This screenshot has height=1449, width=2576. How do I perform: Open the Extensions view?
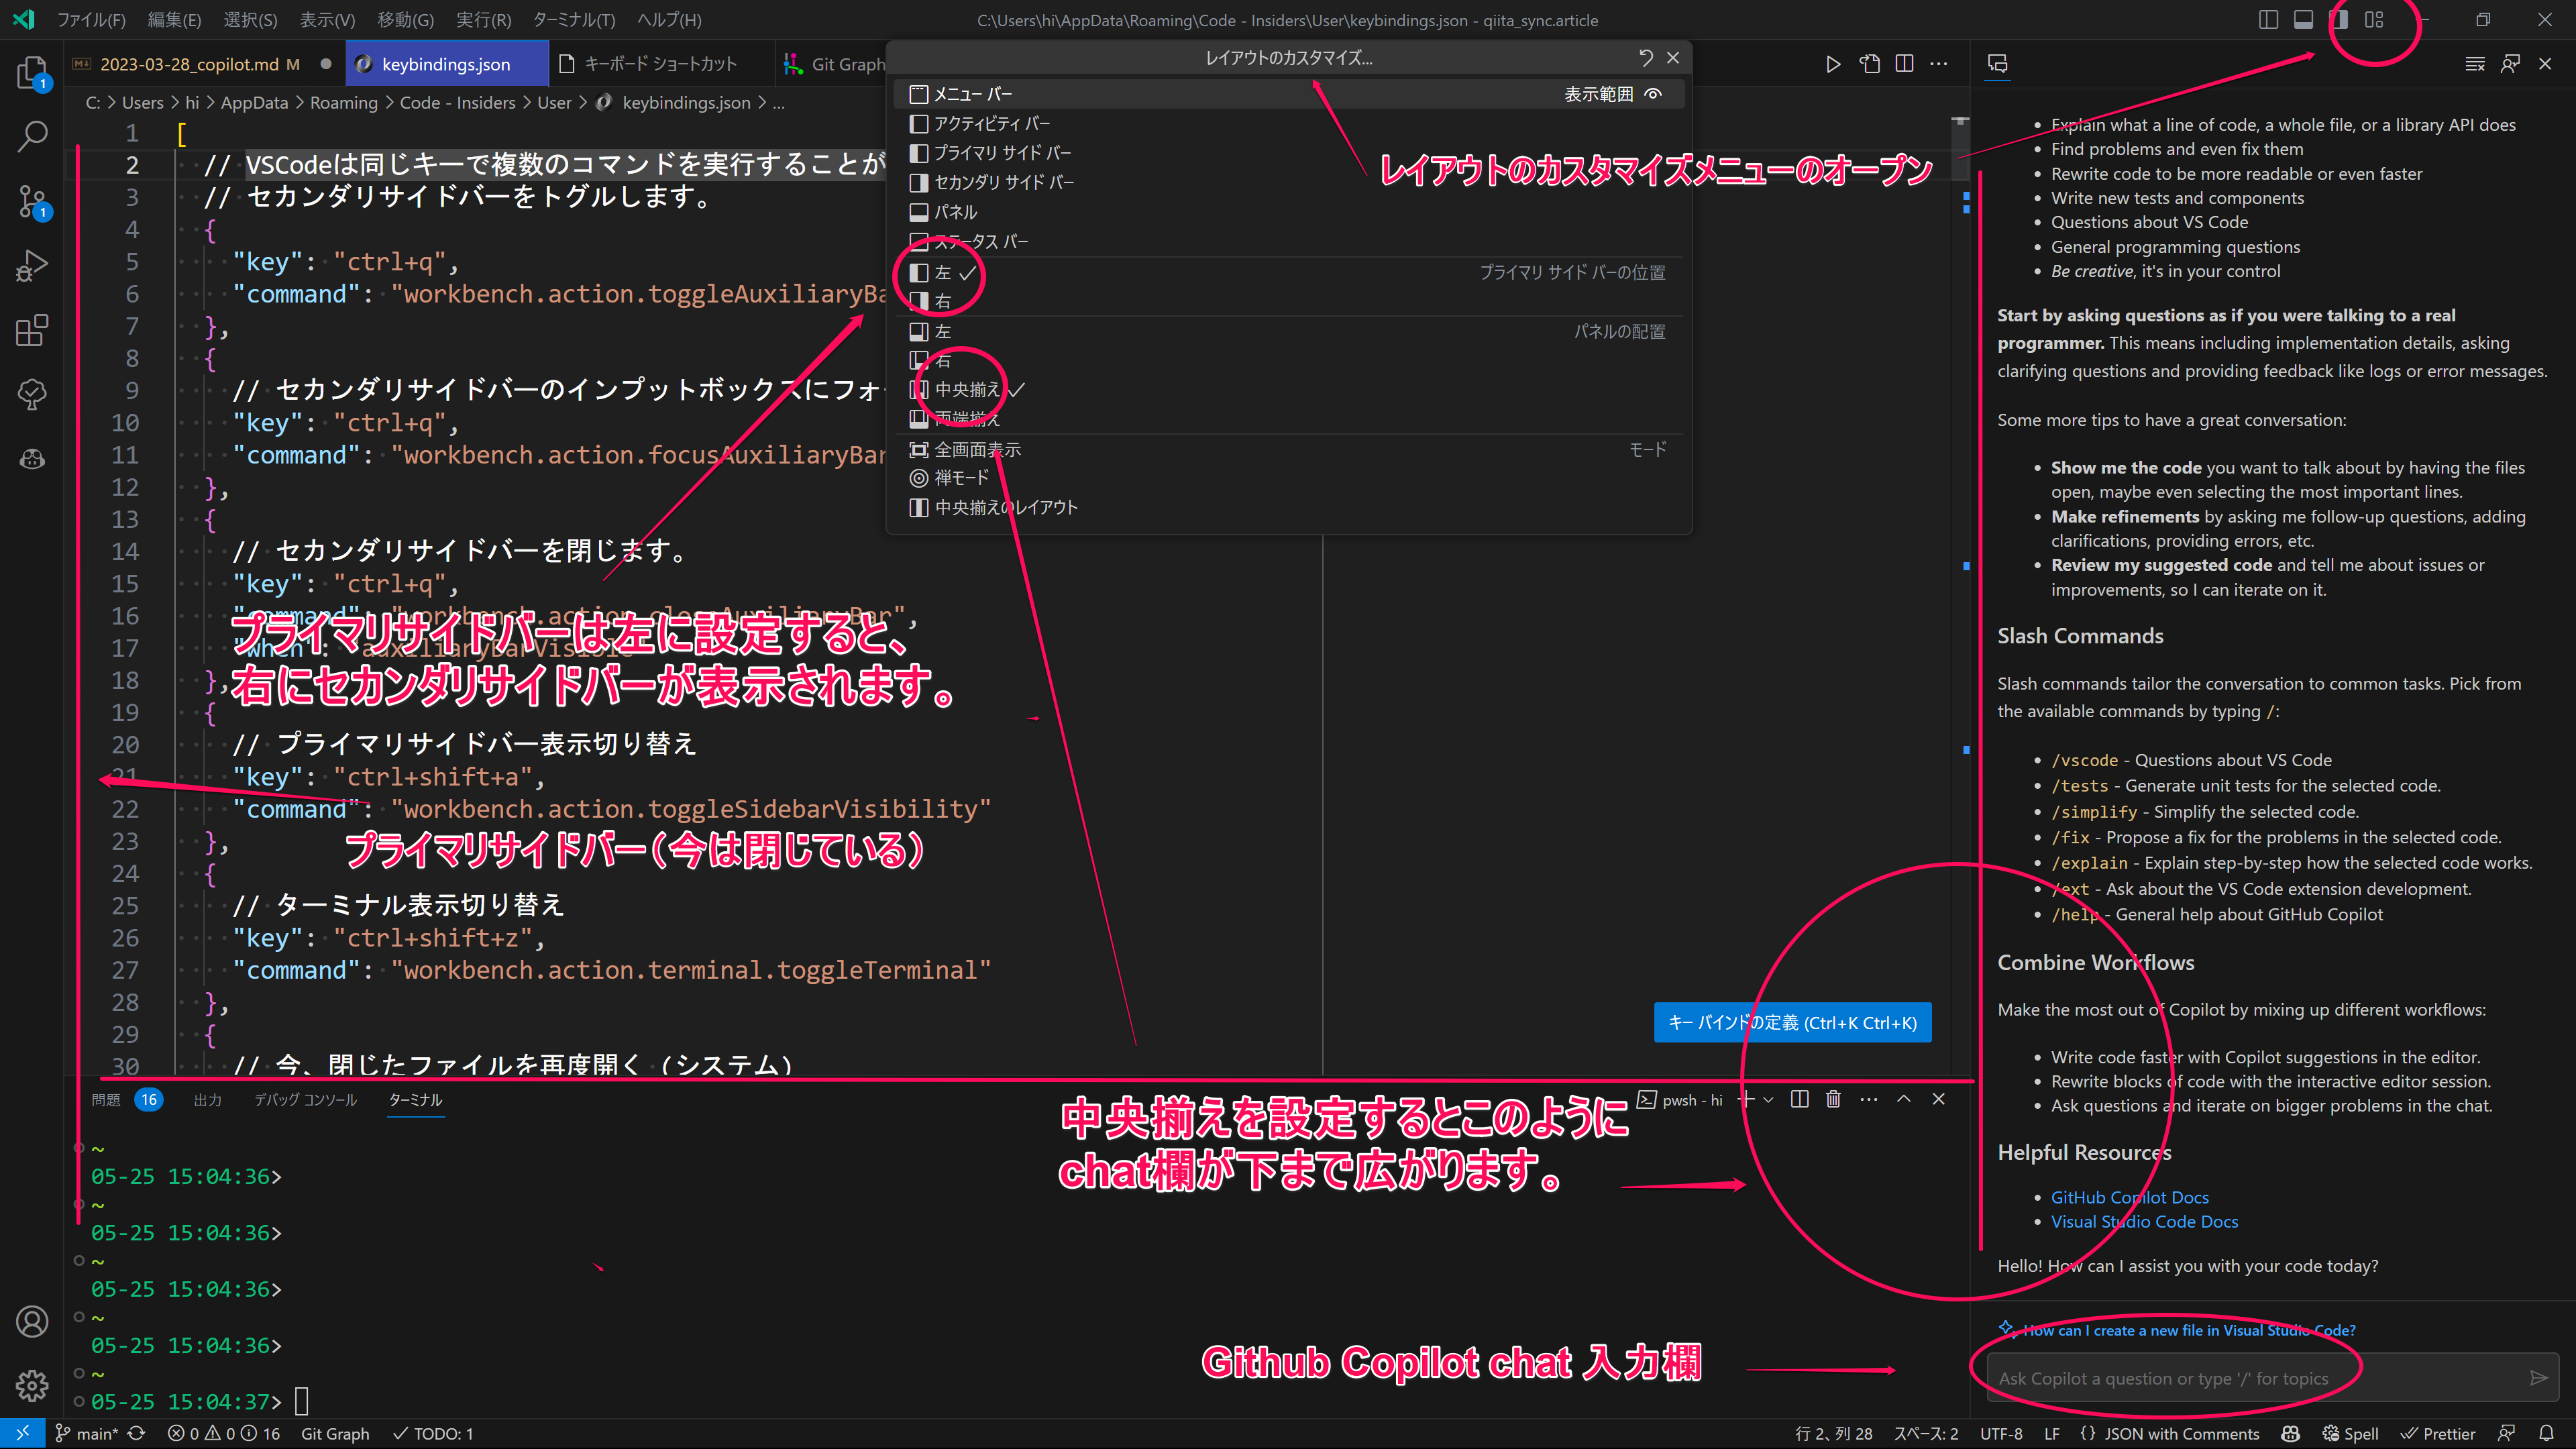coord(33,330)
